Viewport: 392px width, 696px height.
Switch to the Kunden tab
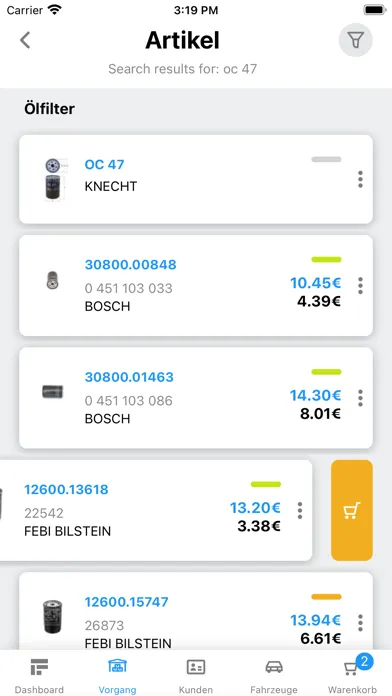(196, 676)
